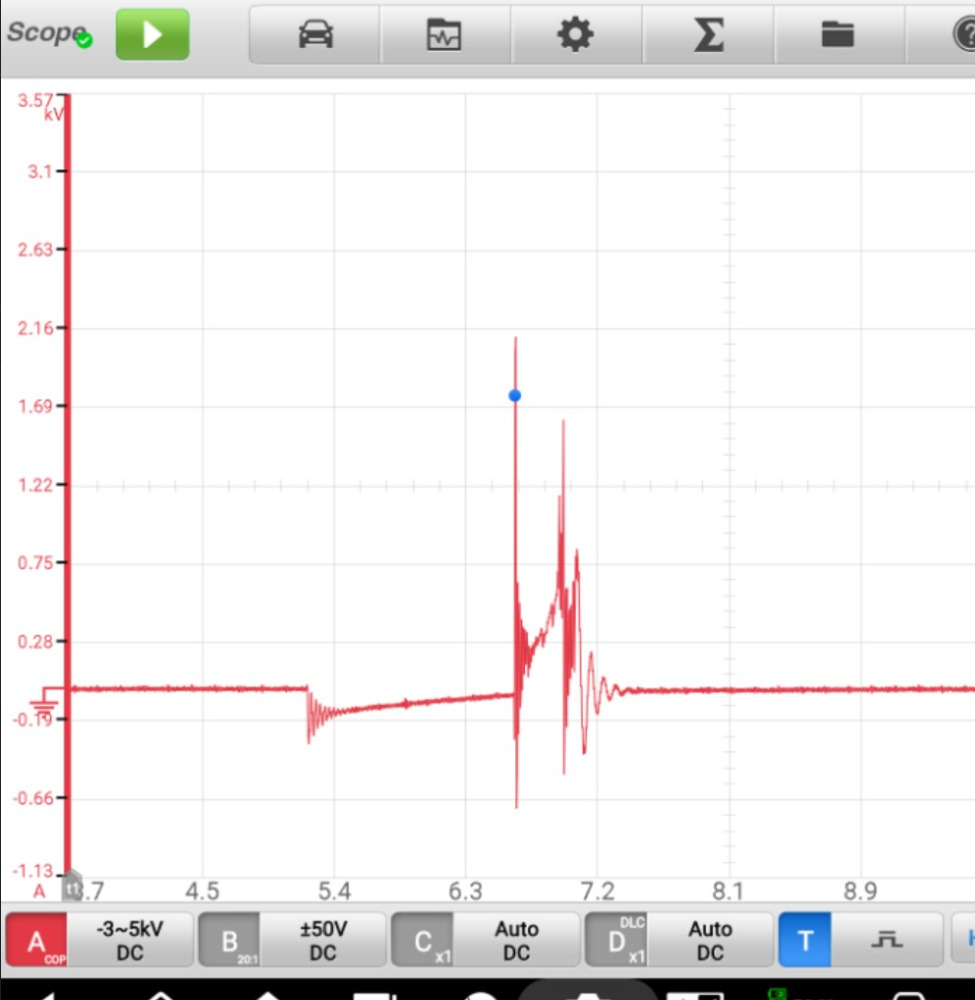Image resolution: width=975 pixels, height=1000 pixels.
Task: Tap the Scope connection status logo
Action: coord(49,33)
